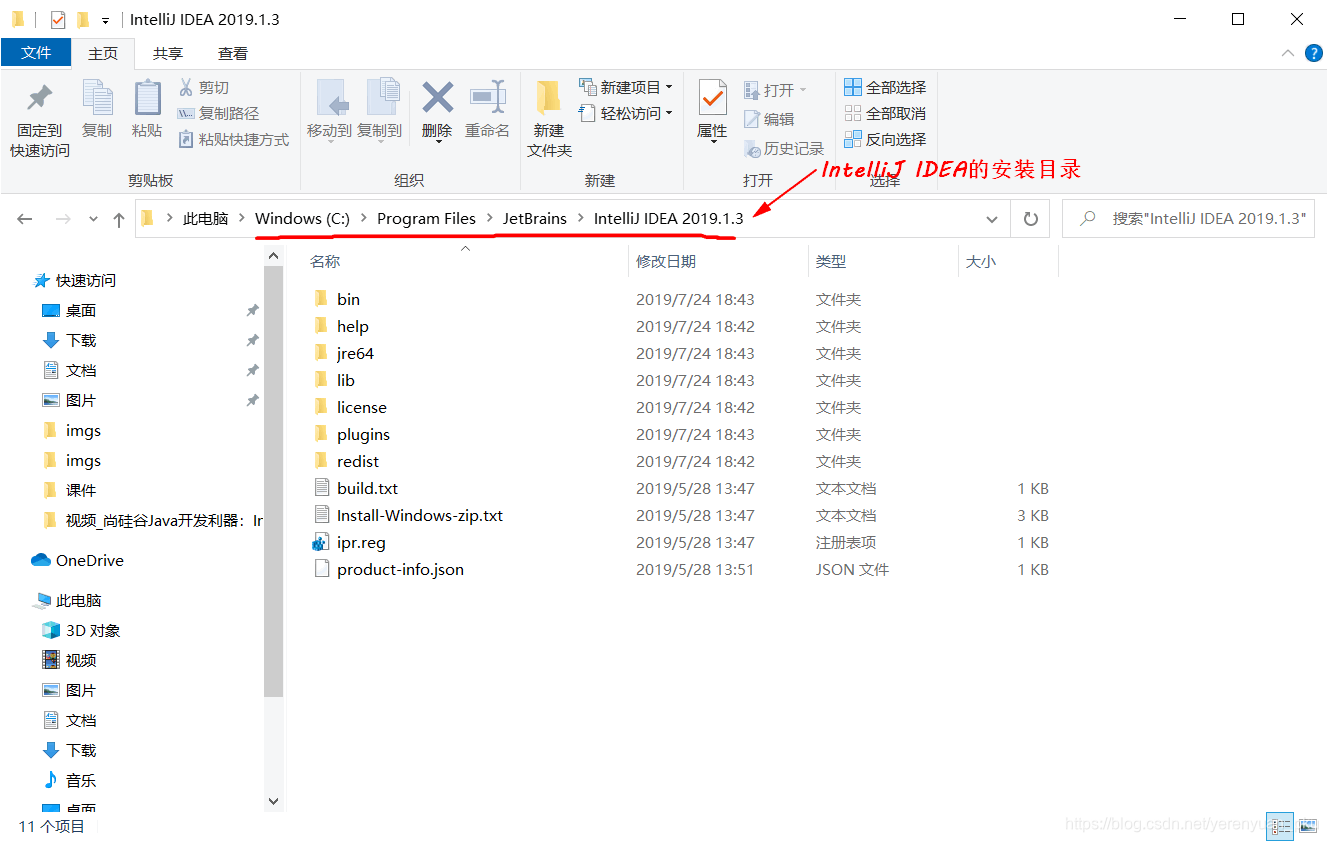Image resolution: width=1328 pixels, height=842 pixels.
Task: Click Select none (全部取消)
Action: point(885,113)
